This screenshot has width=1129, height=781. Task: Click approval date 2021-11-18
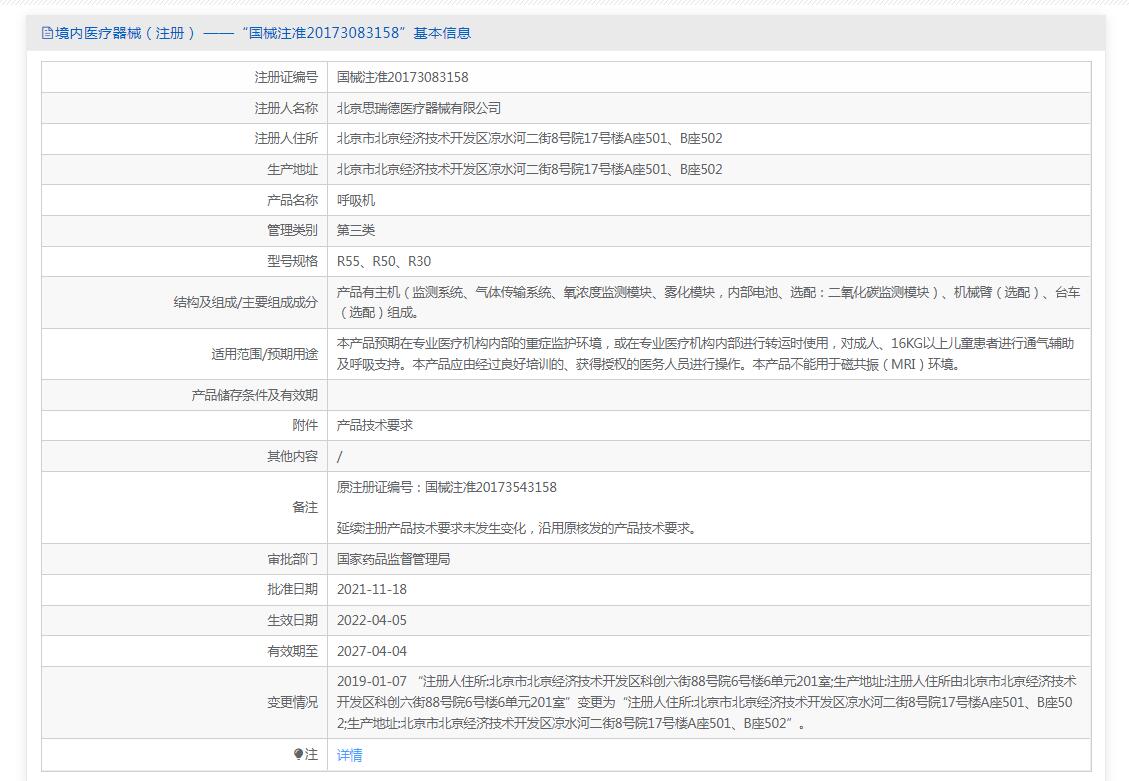pos(372,590)
